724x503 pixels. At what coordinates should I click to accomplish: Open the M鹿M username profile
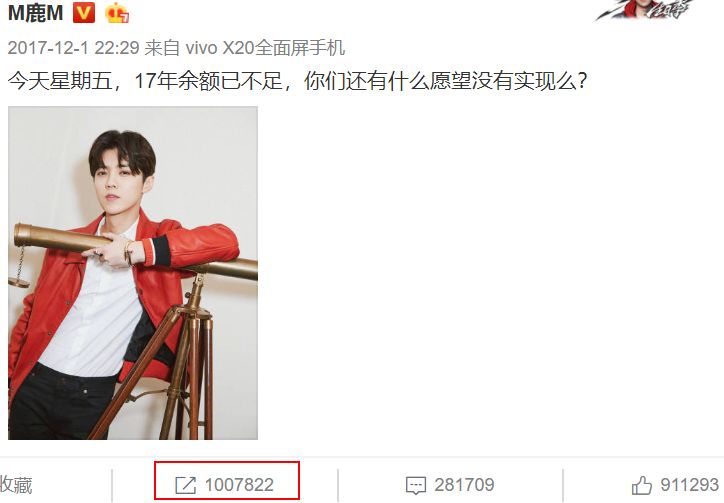tap(36, 13)
